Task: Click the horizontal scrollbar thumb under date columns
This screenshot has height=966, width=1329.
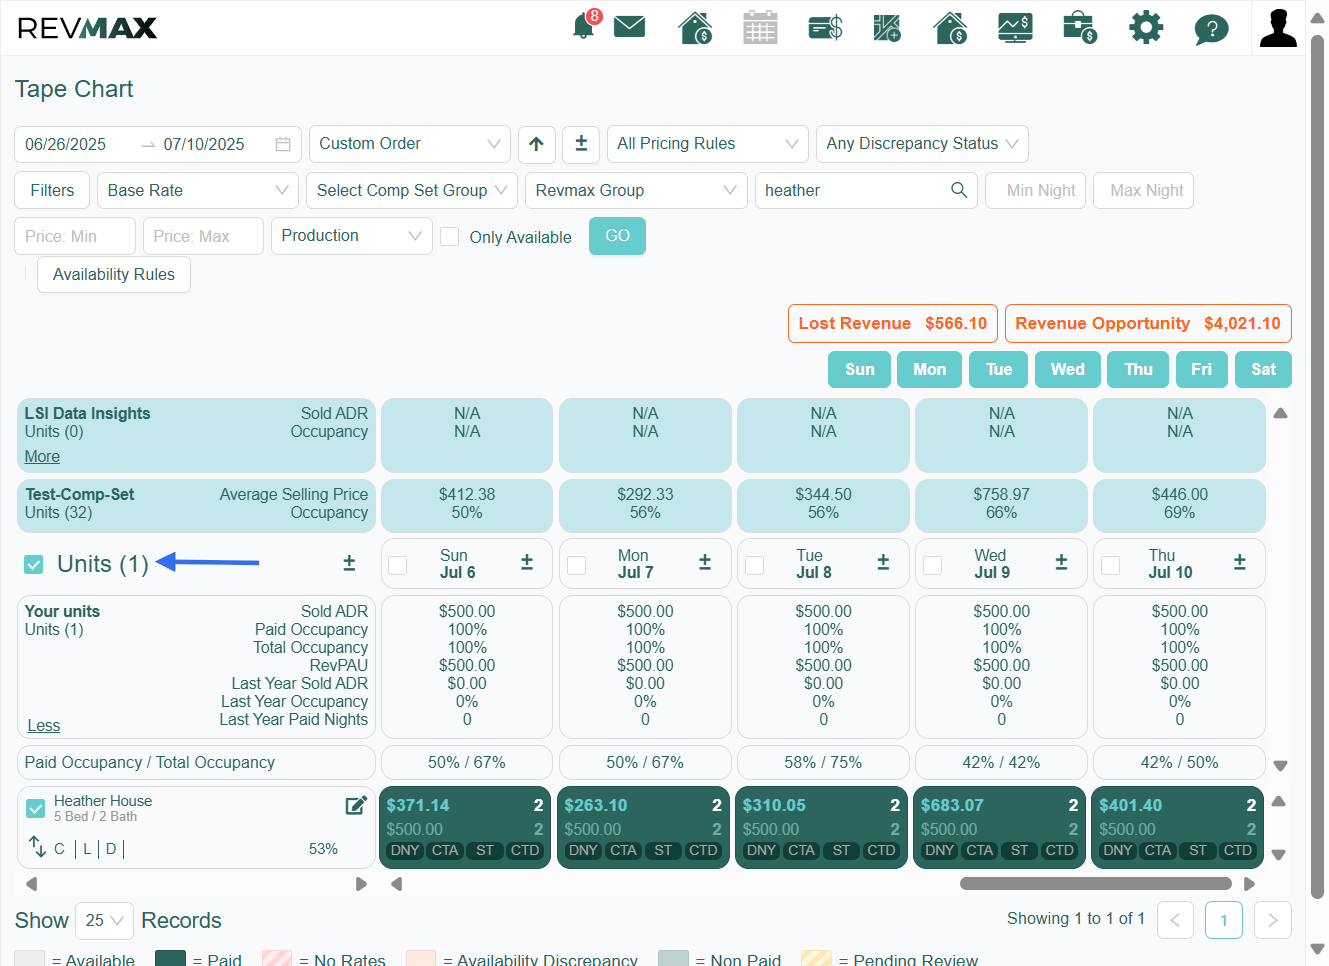Action: [1096, 883]
